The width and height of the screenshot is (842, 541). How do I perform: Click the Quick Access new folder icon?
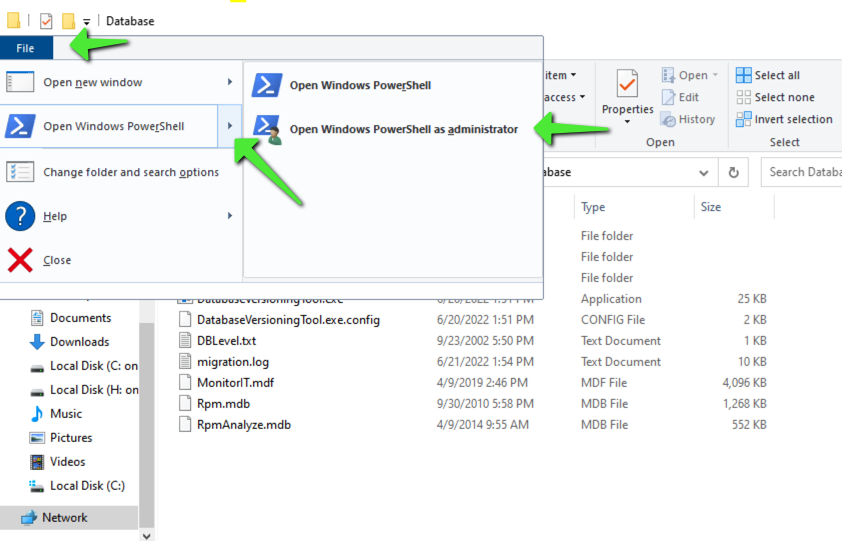(x=68, y=21)
